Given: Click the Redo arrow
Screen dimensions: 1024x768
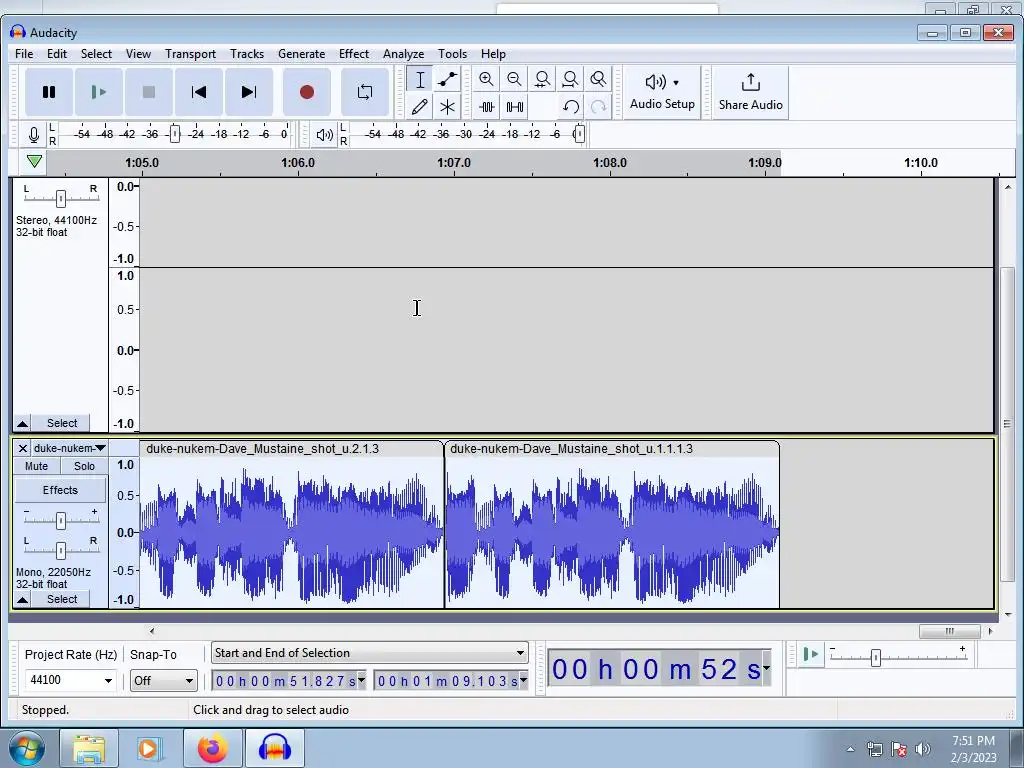Looking at the screenshot, I should [x=598, y=106].
